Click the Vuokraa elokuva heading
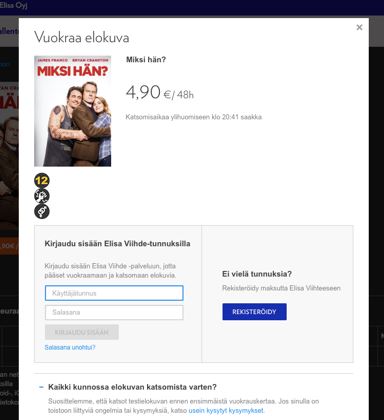Image resolution: width=384 pixels, height=420 pixels. tap(82, 37)
